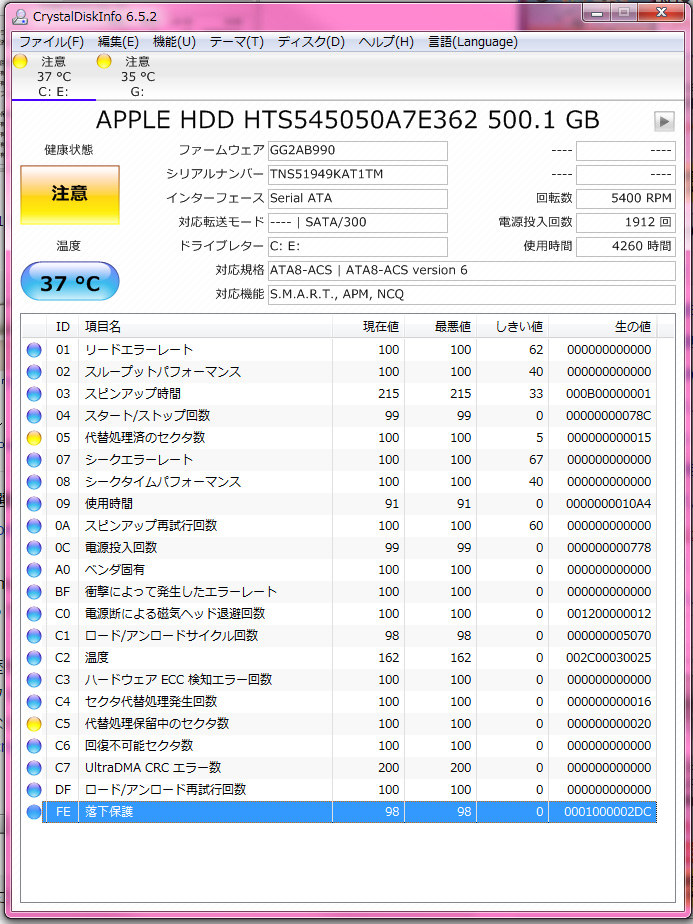Click status icon for ハードウェア ECC 検知エラー回数 row
Image resolution: width=693 pixels, height=924 pixels.
point(34,680)
